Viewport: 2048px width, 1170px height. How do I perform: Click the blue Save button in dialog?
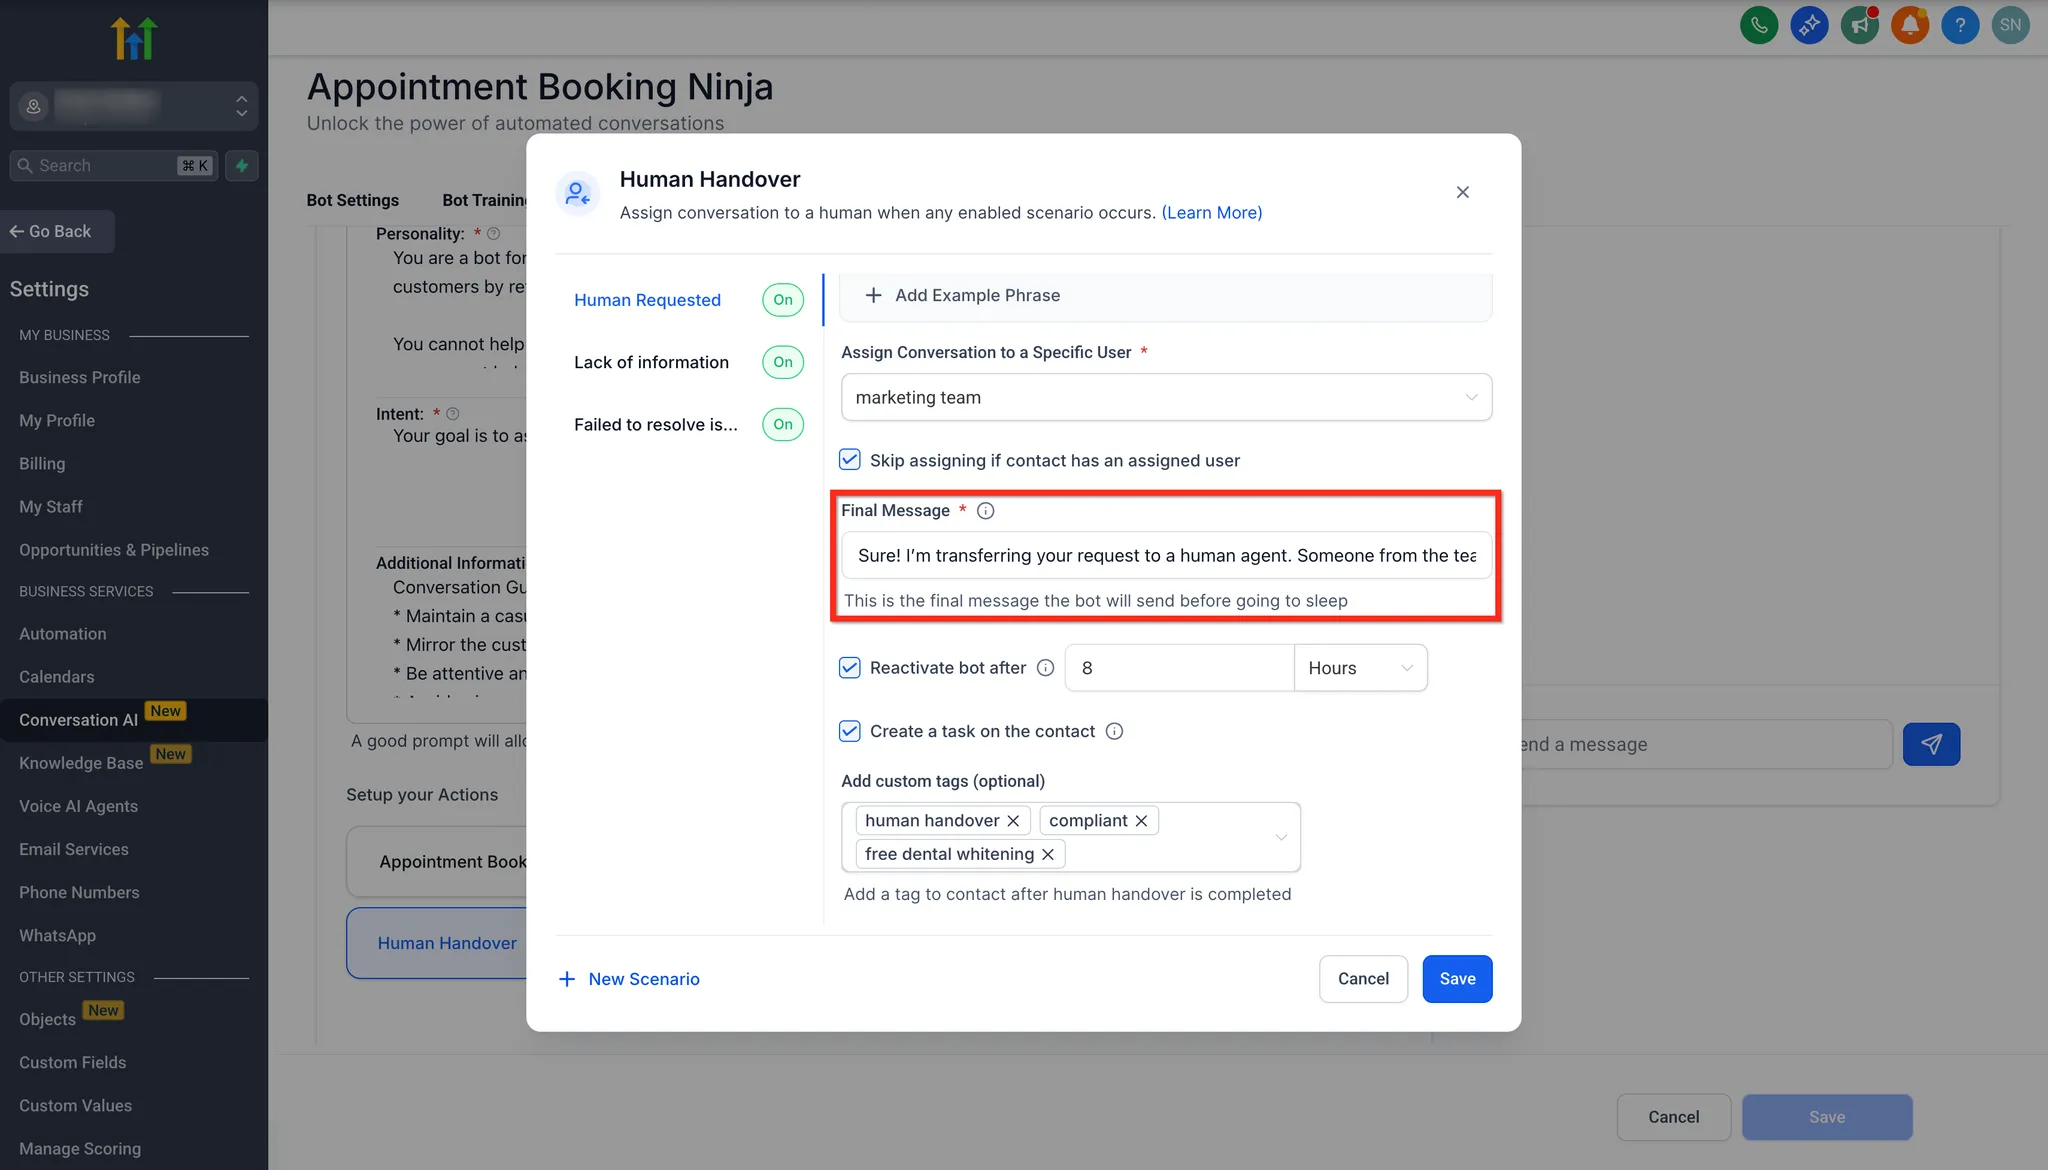coord(1456,979)
